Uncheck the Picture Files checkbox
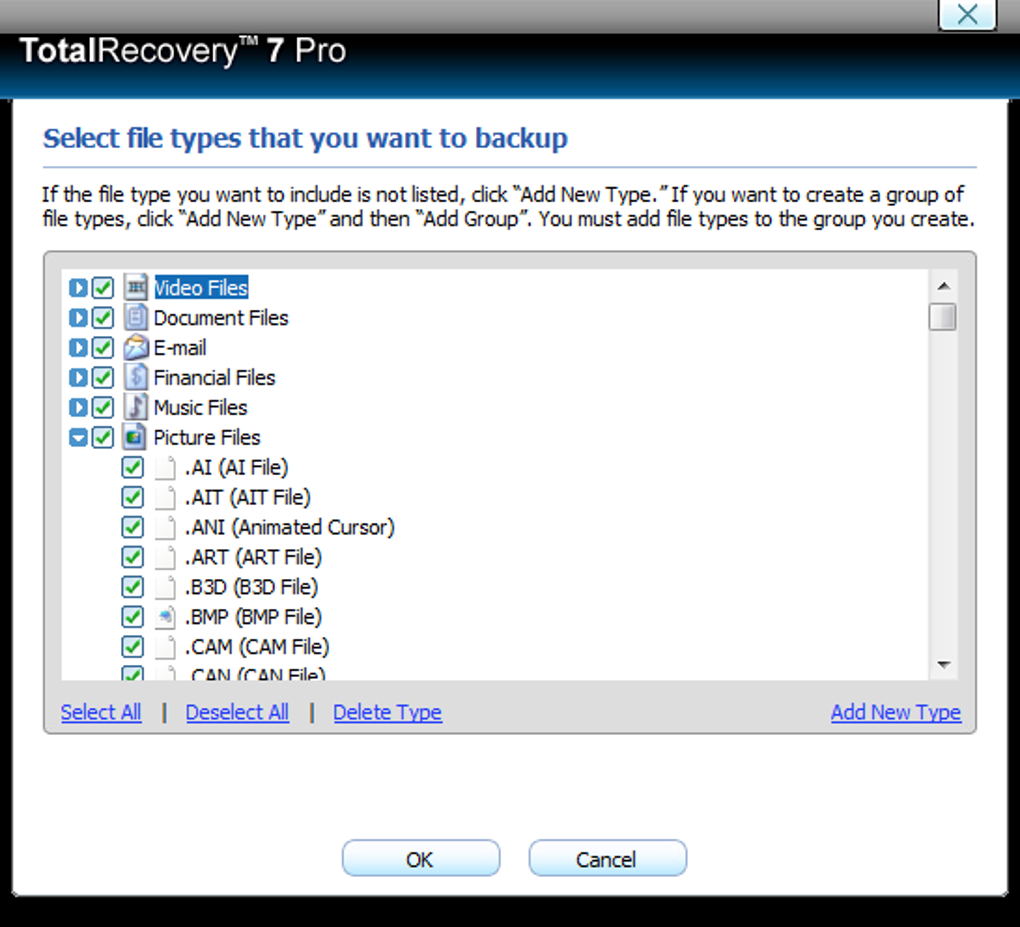The width and height of the screenshot is (1020, 927). point(102,437)
